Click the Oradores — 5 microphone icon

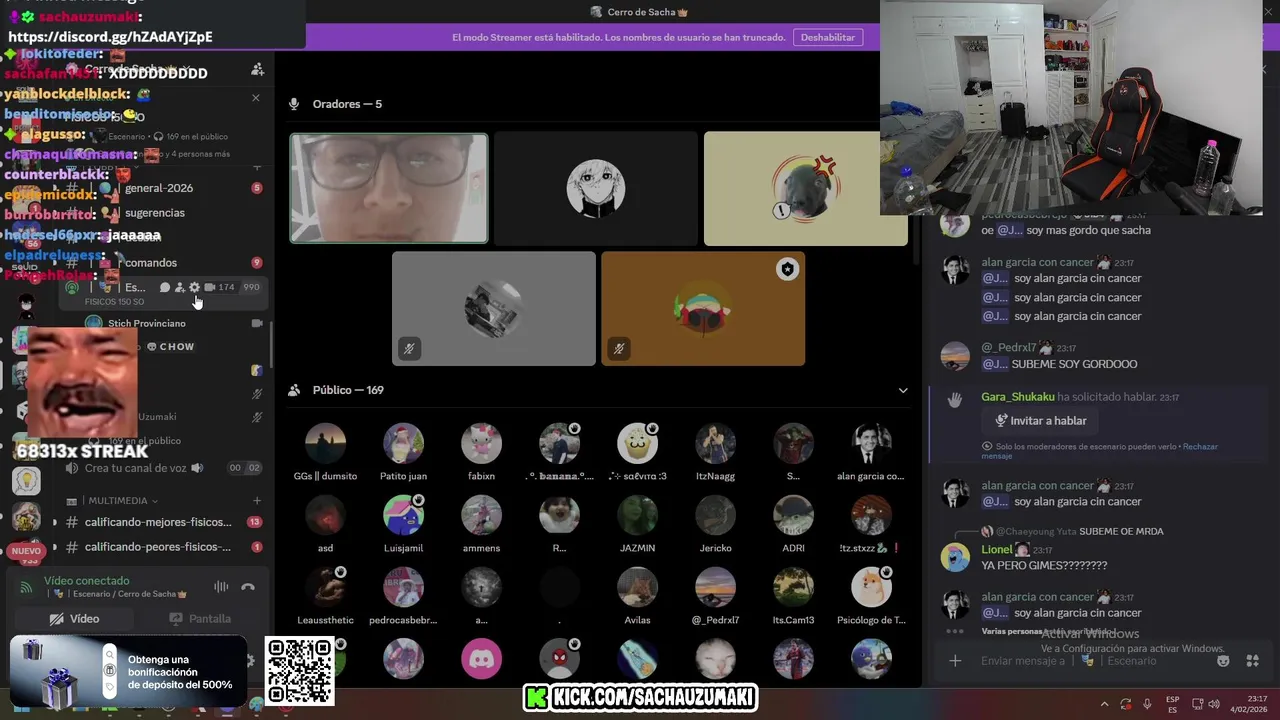[x=294, y=104]
